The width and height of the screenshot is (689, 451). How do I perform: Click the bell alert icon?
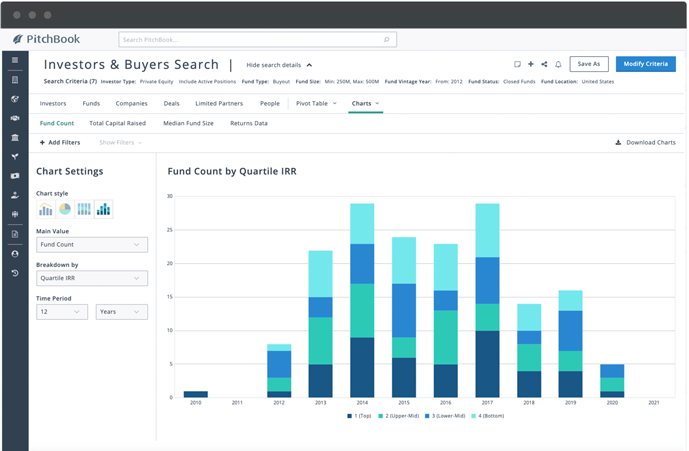(558, 64)
